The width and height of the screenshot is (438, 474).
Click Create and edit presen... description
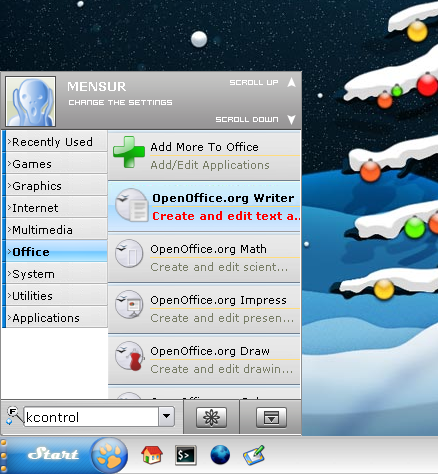coord(222,318)
